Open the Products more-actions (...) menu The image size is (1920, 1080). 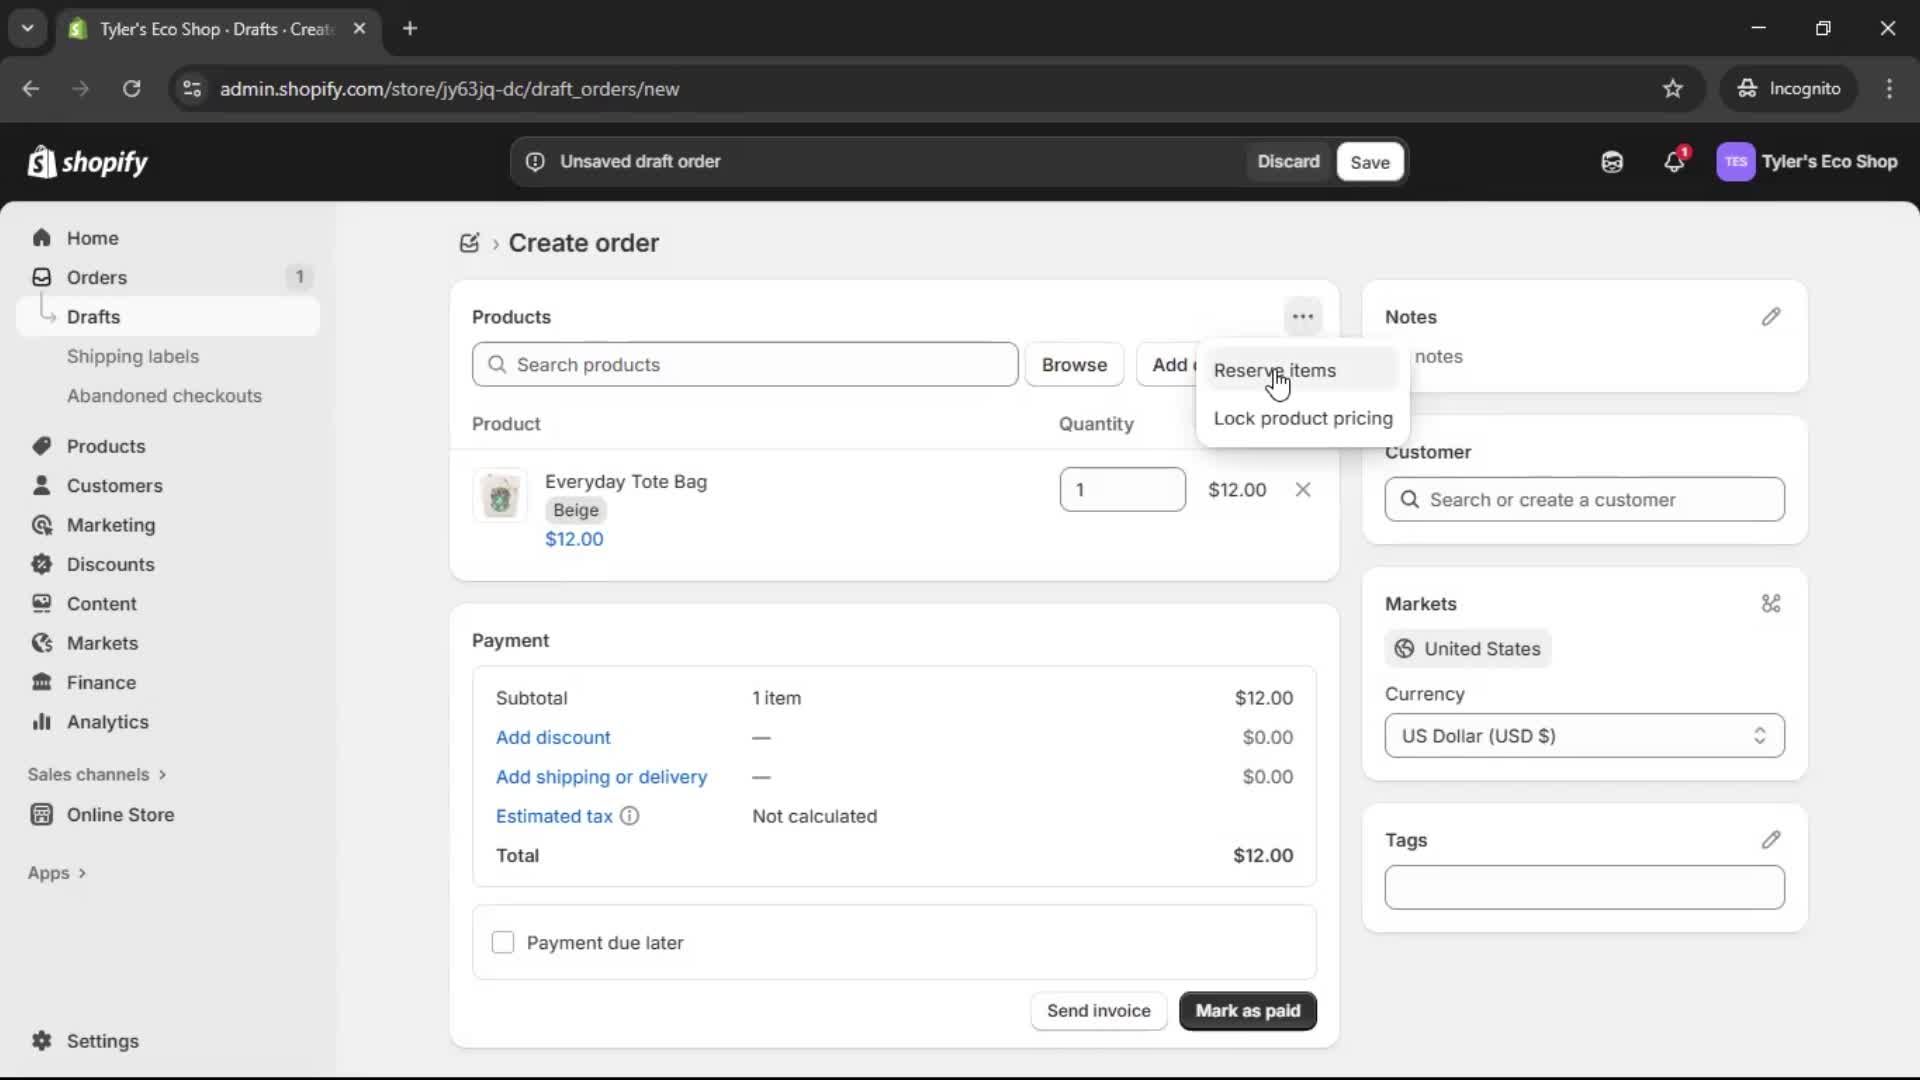coord(1304,316)
